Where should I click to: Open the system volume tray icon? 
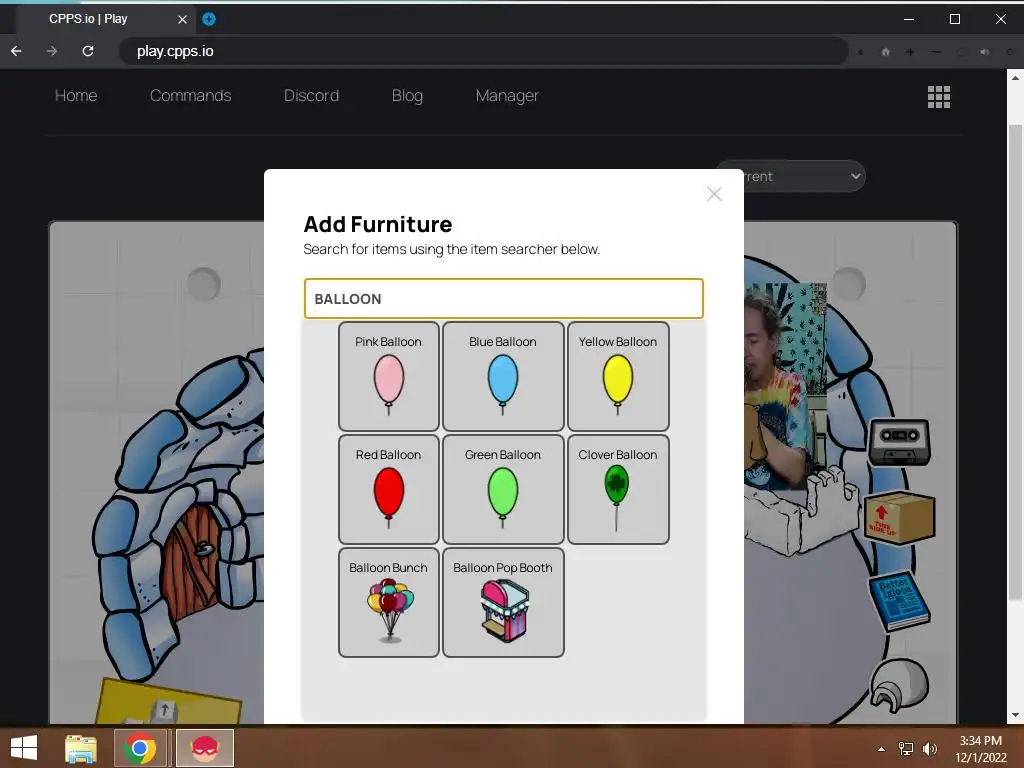pyautogui.click(x=929, y=749)
